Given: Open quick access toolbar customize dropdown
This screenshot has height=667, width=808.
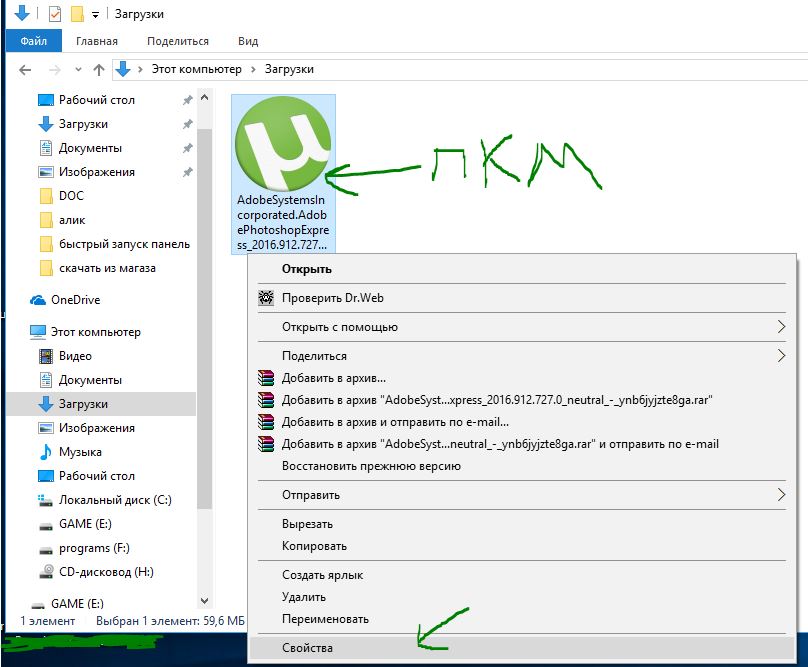Looking at the screenshot, I should [95, 15].
